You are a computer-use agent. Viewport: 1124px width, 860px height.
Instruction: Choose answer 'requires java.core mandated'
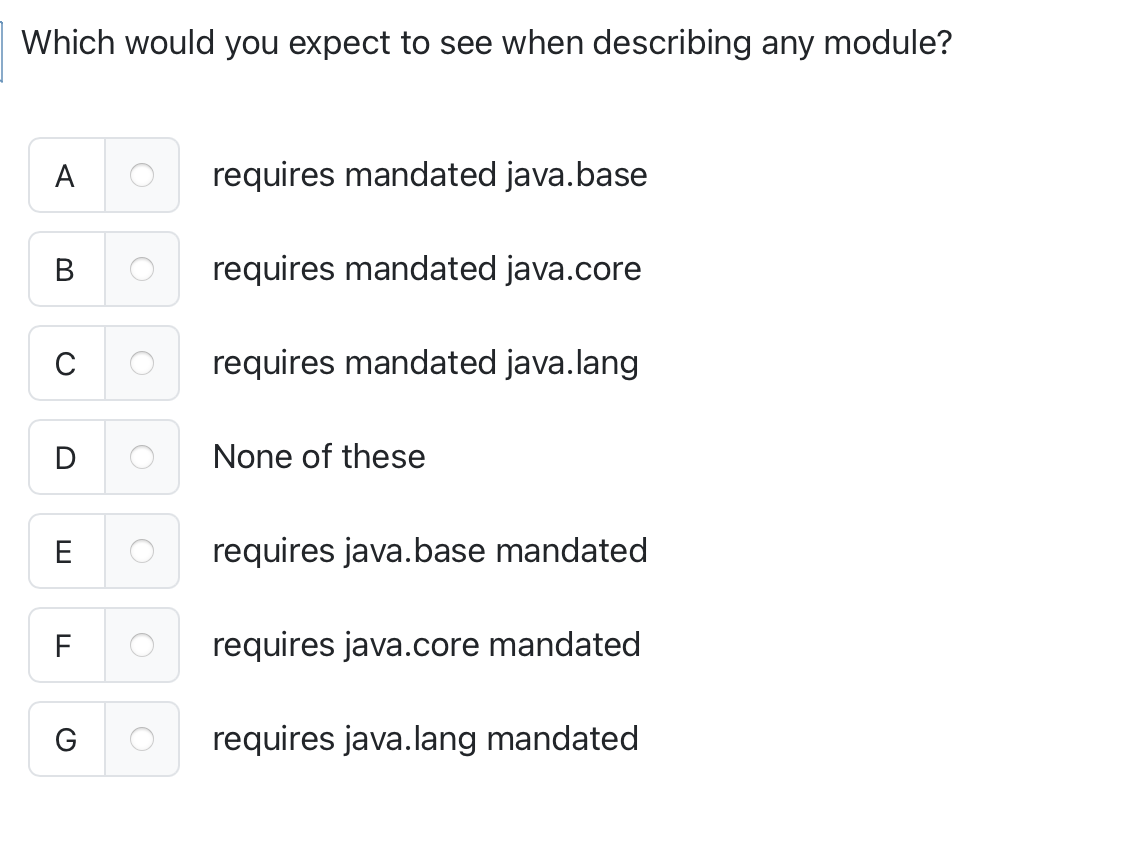426,645
